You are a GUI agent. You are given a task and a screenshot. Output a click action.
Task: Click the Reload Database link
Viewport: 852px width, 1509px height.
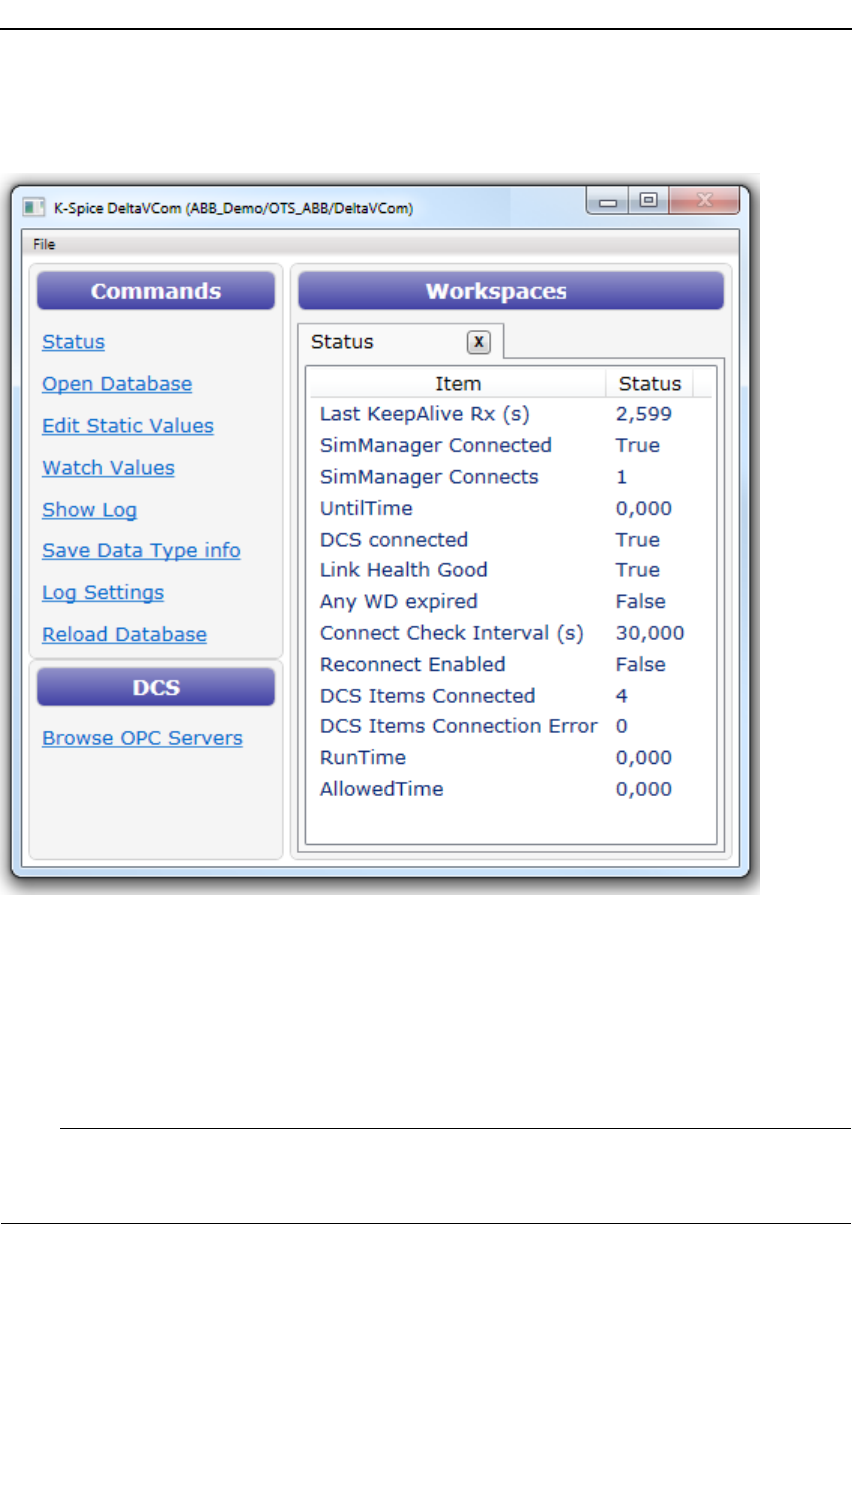pyautogui.click(x=124, y=635)
